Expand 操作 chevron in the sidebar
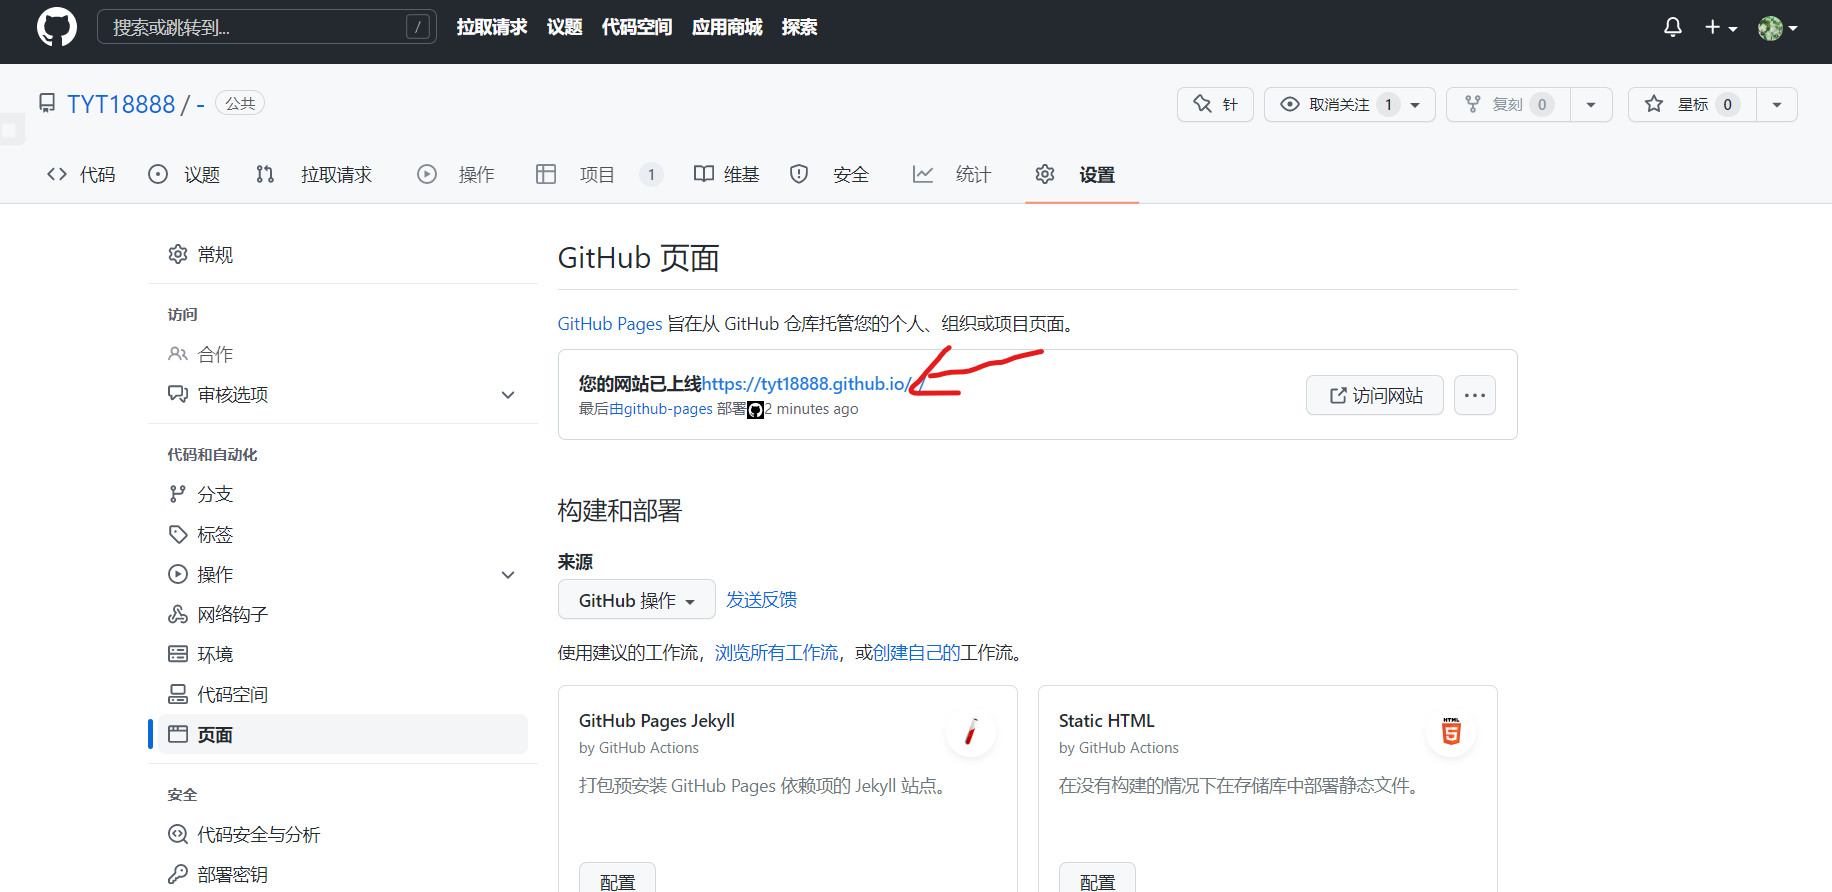1832x892 pixels. (x=508, y=575)
